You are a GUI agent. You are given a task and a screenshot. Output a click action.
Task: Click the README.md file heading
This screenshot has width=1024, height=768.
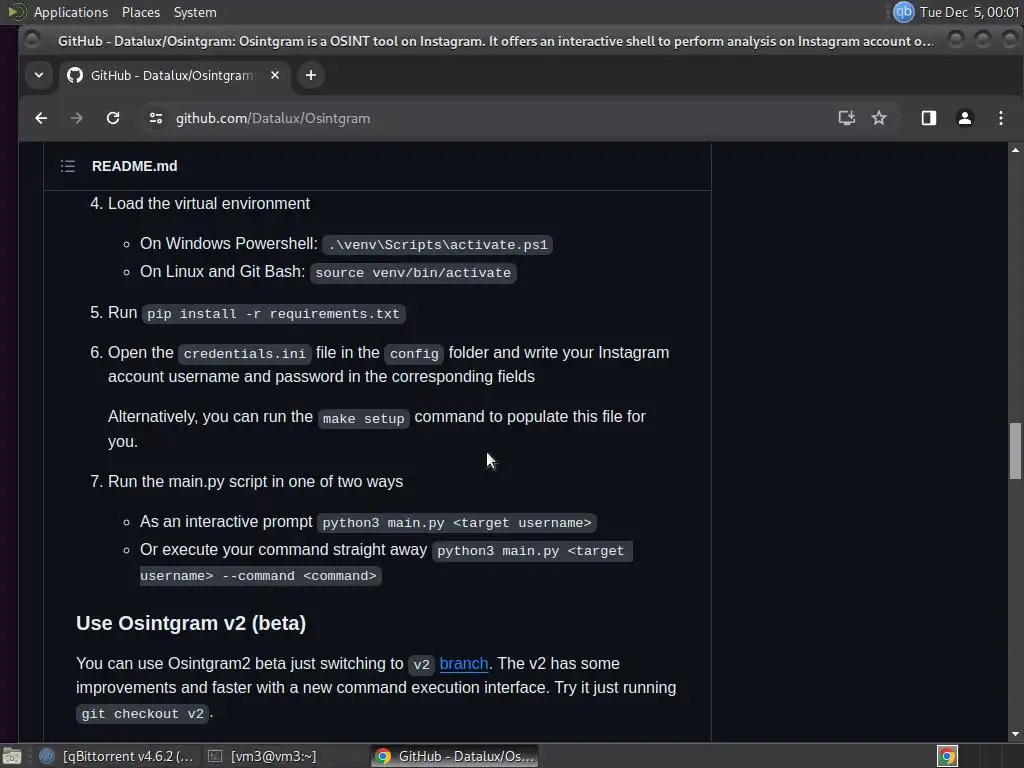tap(135, 166)
